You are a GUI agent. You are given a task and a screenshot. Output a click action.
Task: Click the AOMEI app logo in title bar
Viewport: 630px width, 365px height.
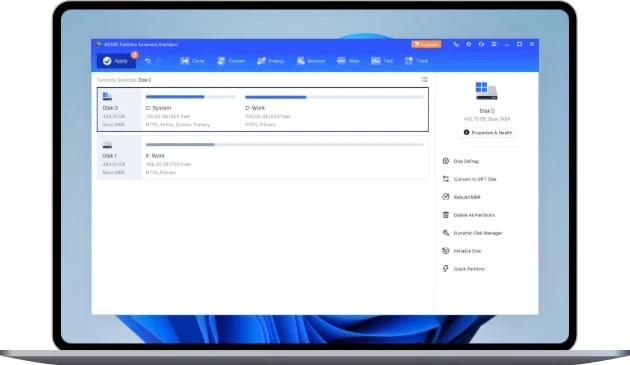[98, 44]
